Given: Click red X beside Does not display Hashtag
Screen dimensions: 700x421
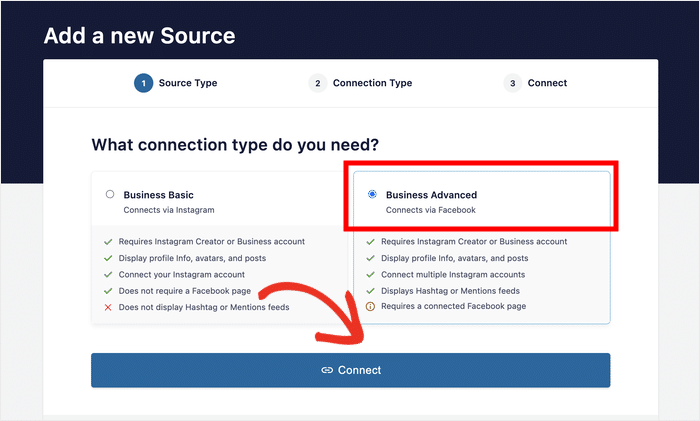Looking at the screenshot, I should [x=108, y=307].
